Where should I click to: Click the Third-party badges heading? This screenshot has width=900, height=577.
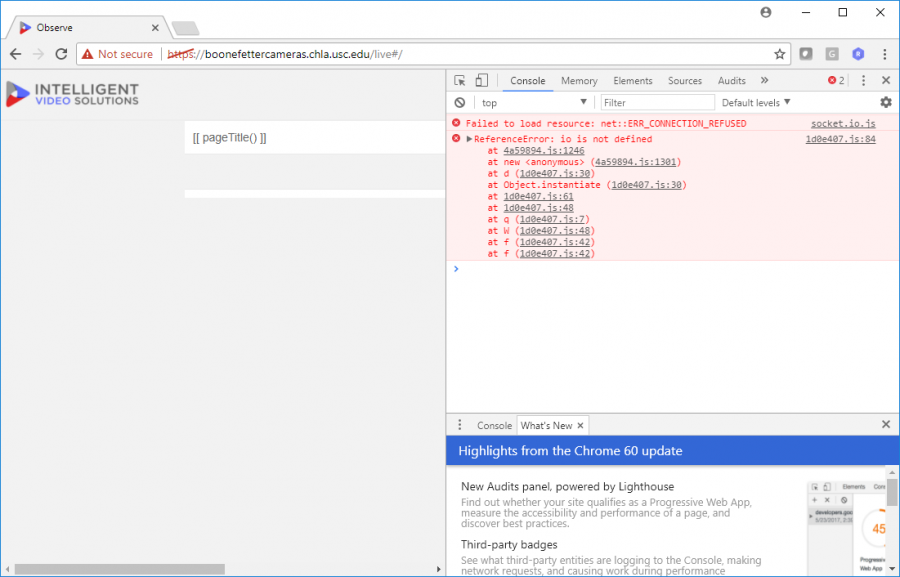[x=509, y=544]
